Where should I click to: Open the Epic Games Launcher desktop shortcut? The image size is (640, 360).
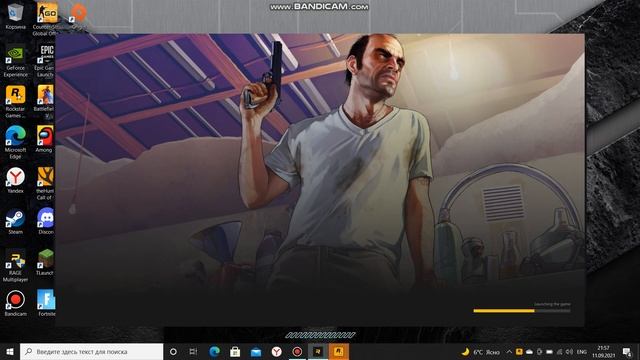[x=45, y=61]
